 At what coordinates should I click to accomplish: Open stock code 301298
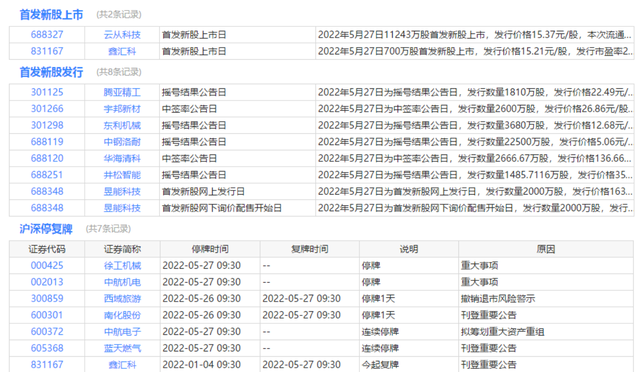click(47, 125)
